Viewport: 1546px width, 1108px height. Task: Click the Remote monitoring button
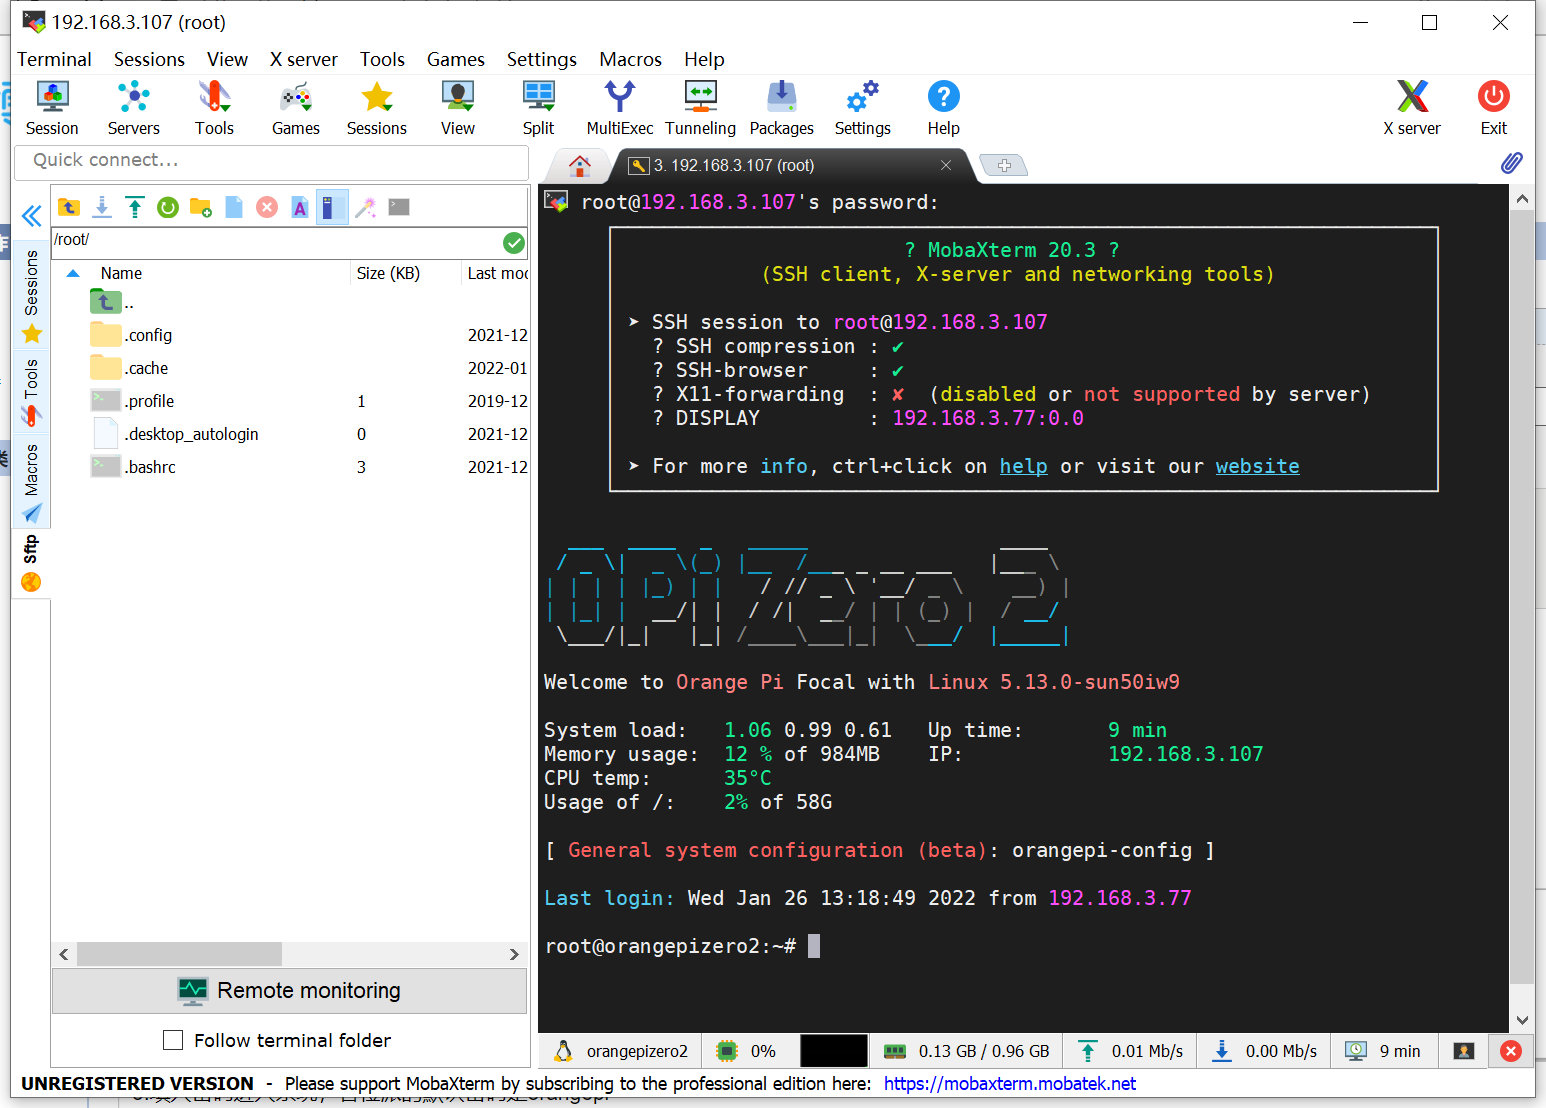point(289,990)
